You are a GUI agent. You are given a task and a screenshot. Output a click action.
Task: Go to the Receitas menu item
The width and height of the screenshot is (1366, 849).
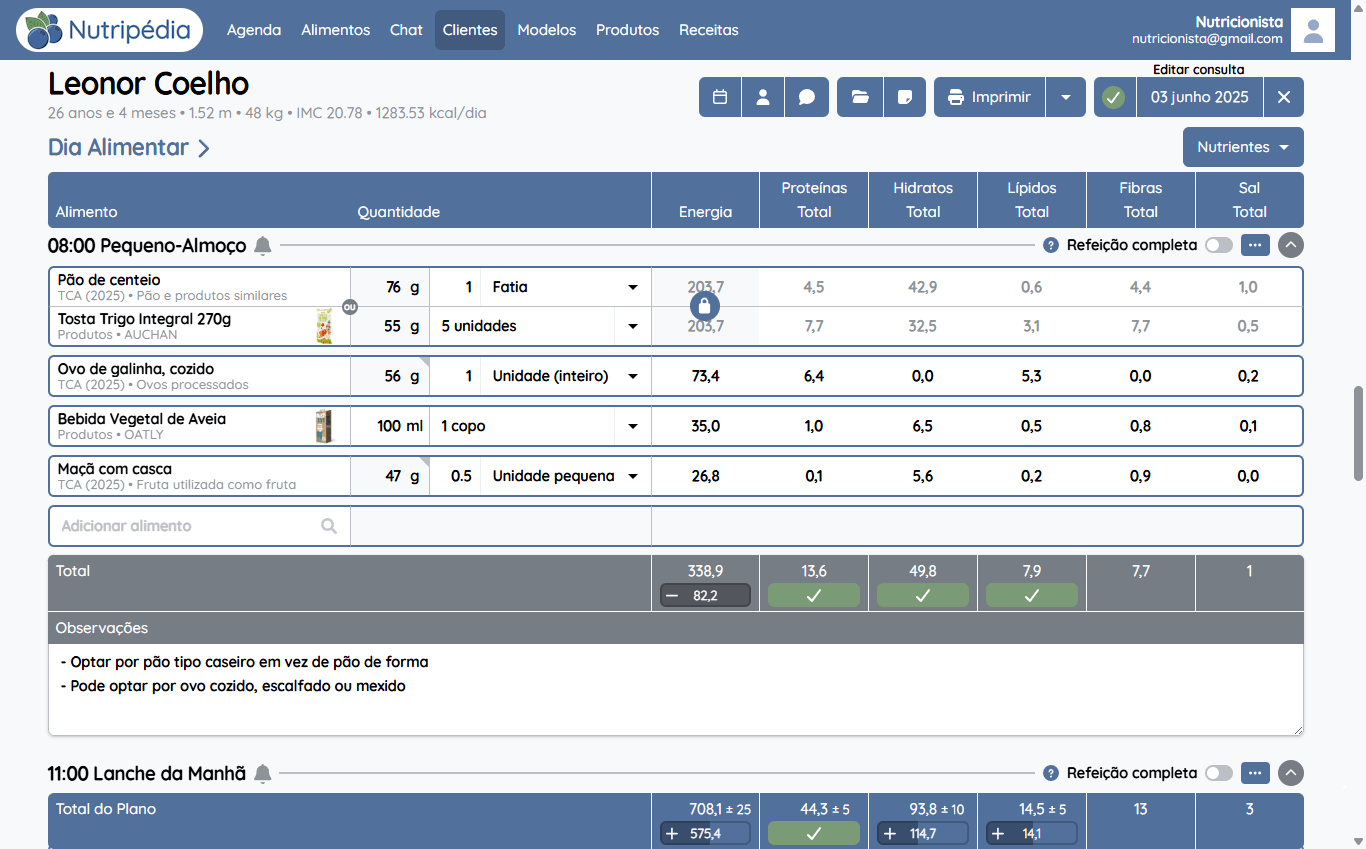point(709,30)
